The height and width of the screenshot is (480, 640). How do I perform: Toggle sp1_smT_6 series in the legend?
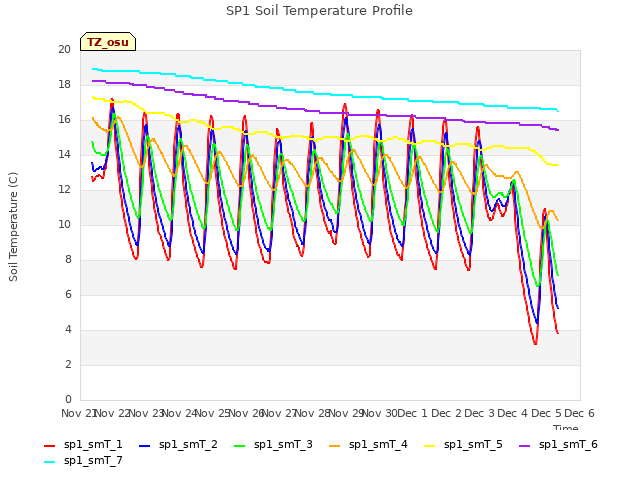(x=558, y=444)
